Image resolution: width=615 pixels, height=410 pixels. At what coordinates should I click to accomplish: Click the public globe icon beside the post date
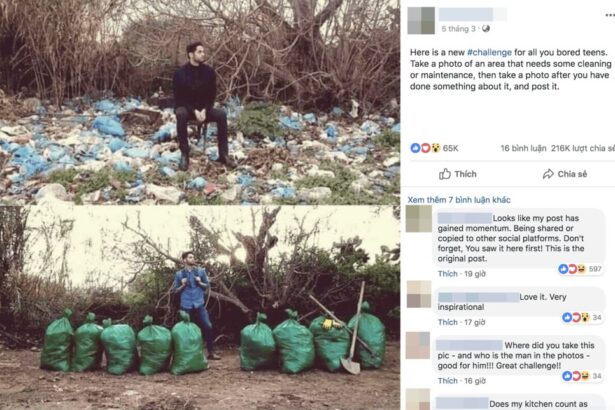click(x=486, y=28)
